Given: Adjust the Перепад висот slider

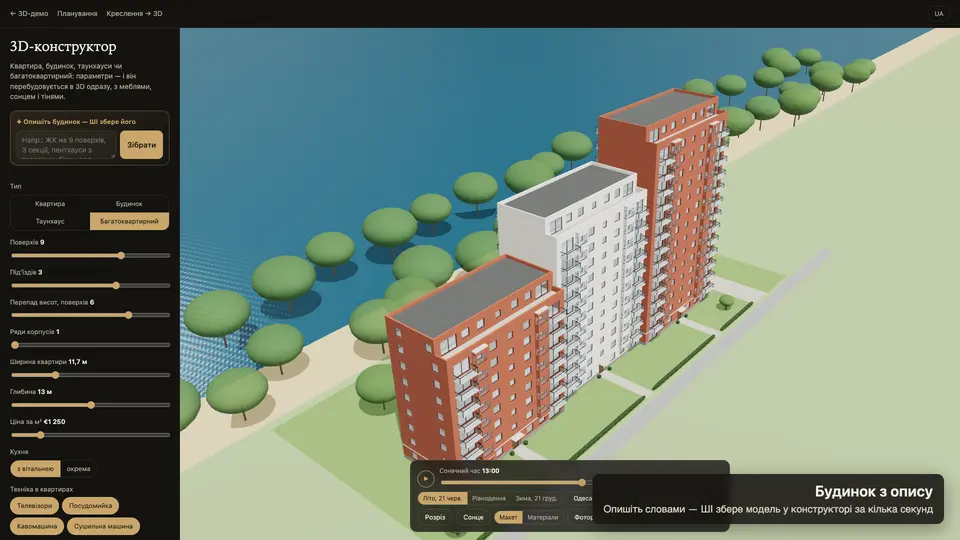Looking at the screenshot, I should [90, 315].
